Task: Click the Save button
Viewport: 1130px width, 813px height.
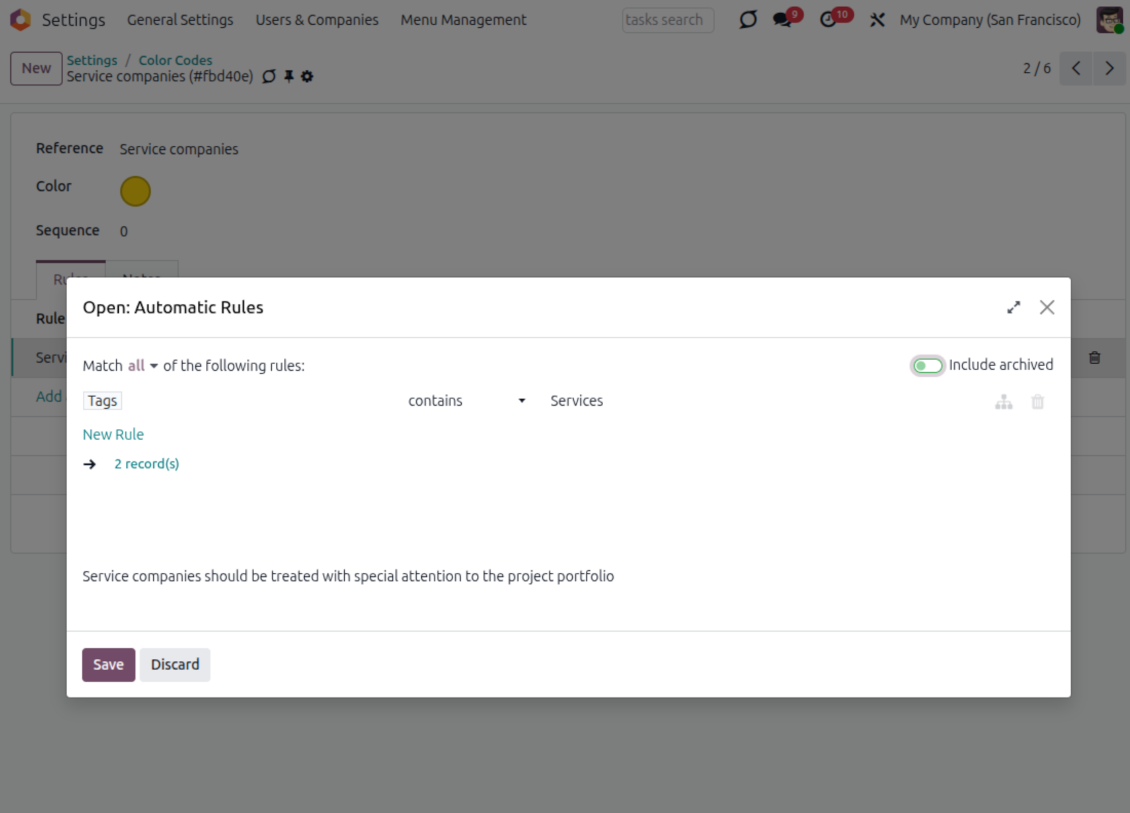Action: [108, 665]
